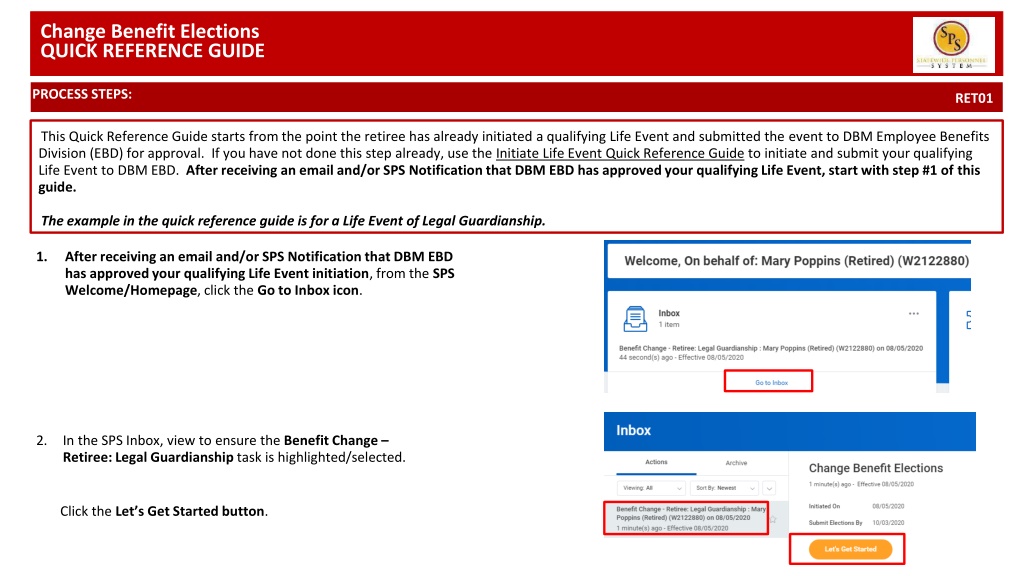Image resolution: width=1024 pixels, height=576 pixels.
Task: Click the SPS Statewide Personnel System logo
Action: [953, 44]
